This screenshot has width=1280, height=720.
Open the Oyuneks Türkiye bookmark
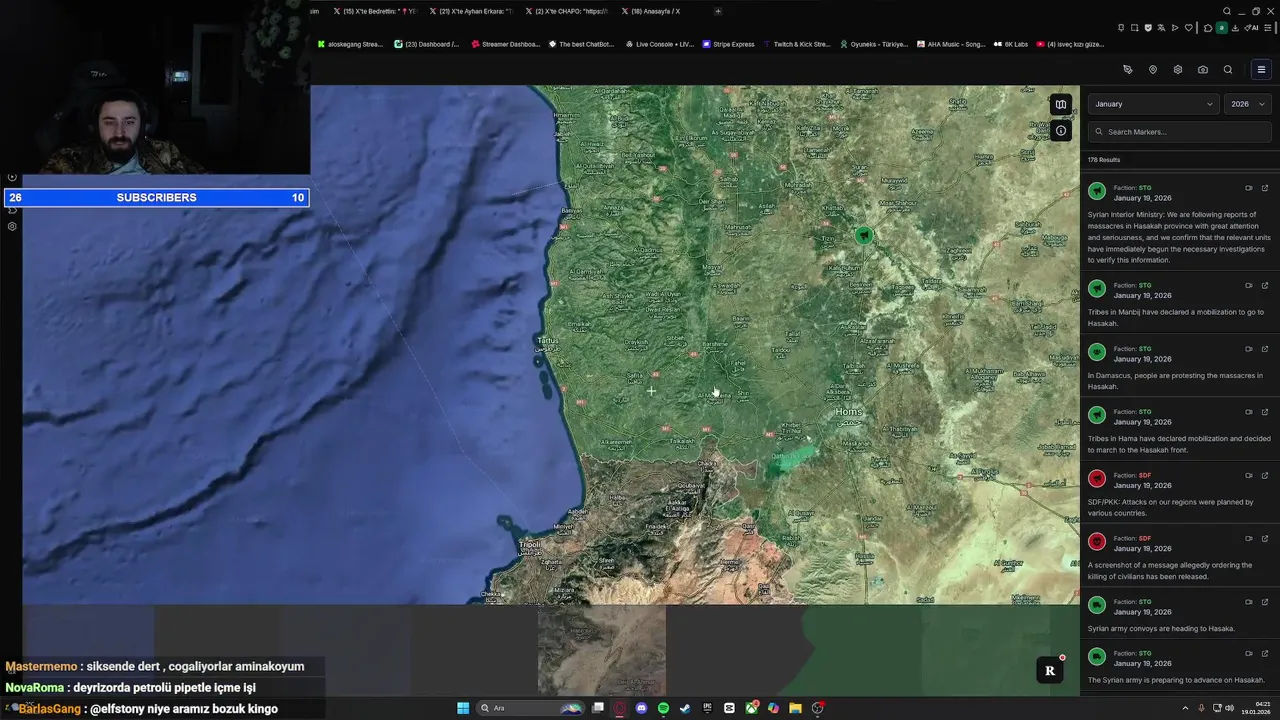point(874,44)
